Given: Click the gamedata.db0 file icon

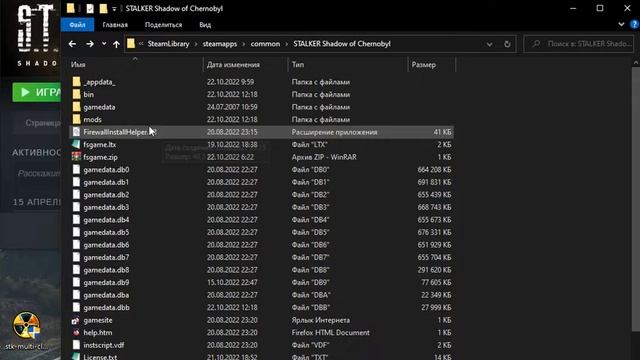Looking at the screenshot, I should (x=76, y=170).
